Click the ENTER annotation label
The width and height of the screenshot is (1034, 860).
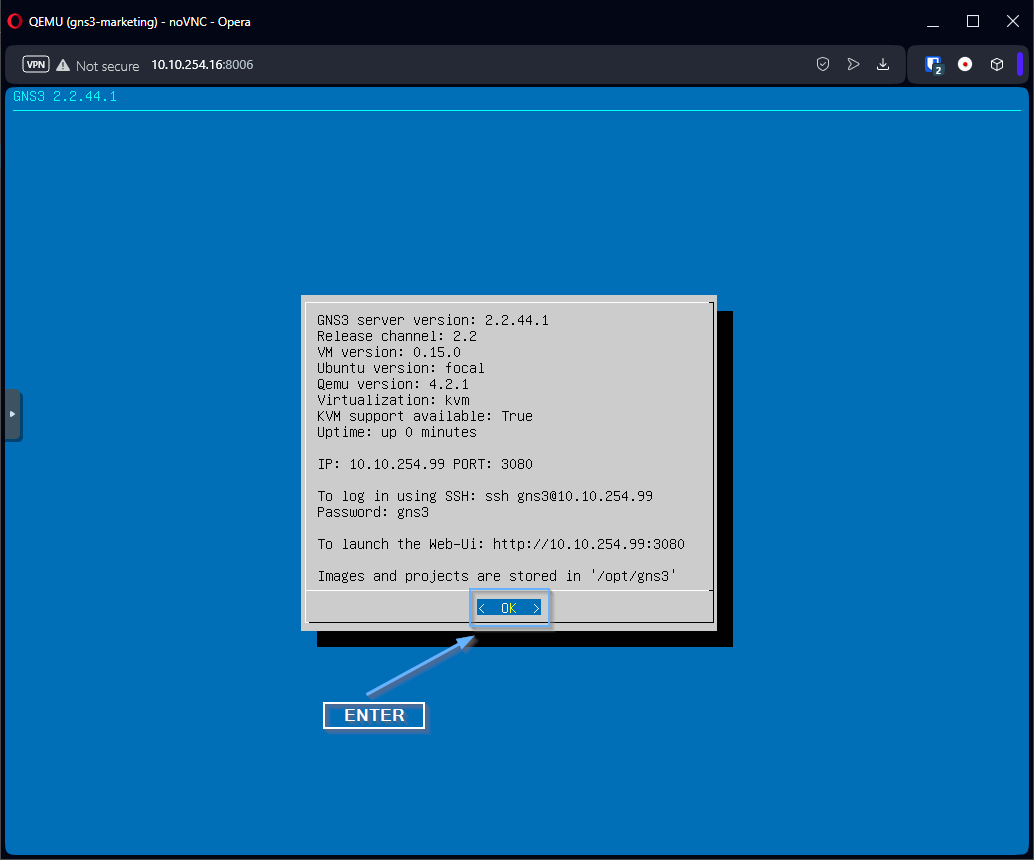point(374,716)
